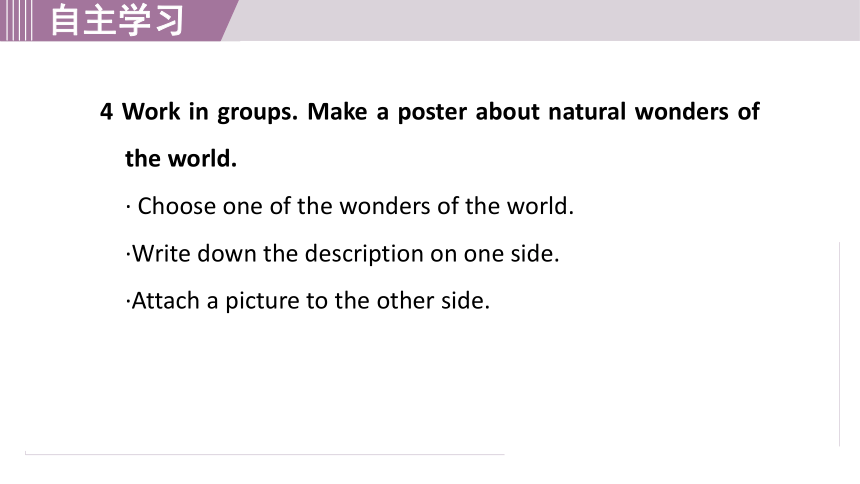Click the phrase 'Make a poster'
860x484 pixels.
pyautogui.click(x=387, y=112)
